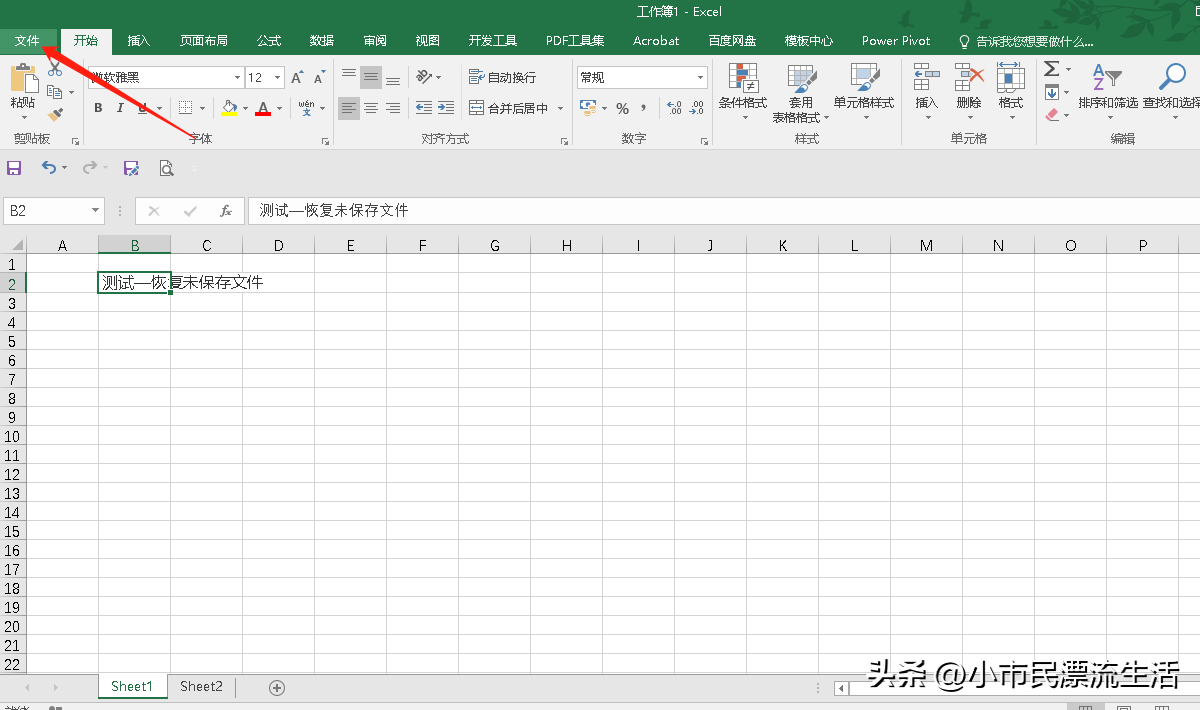Open the number format dropdown (常规)
1200x710 pixels.
(700, 78)
